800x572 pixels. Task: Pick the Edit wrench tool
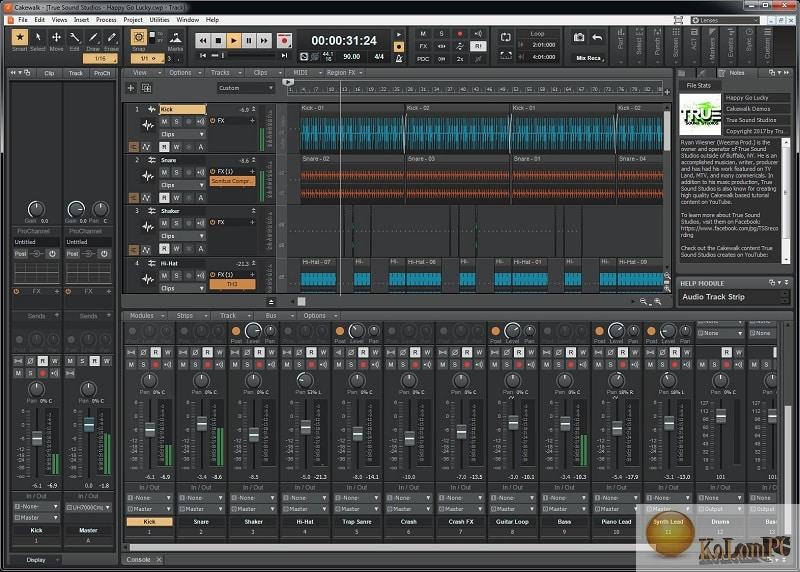click(x=74, y=37)
